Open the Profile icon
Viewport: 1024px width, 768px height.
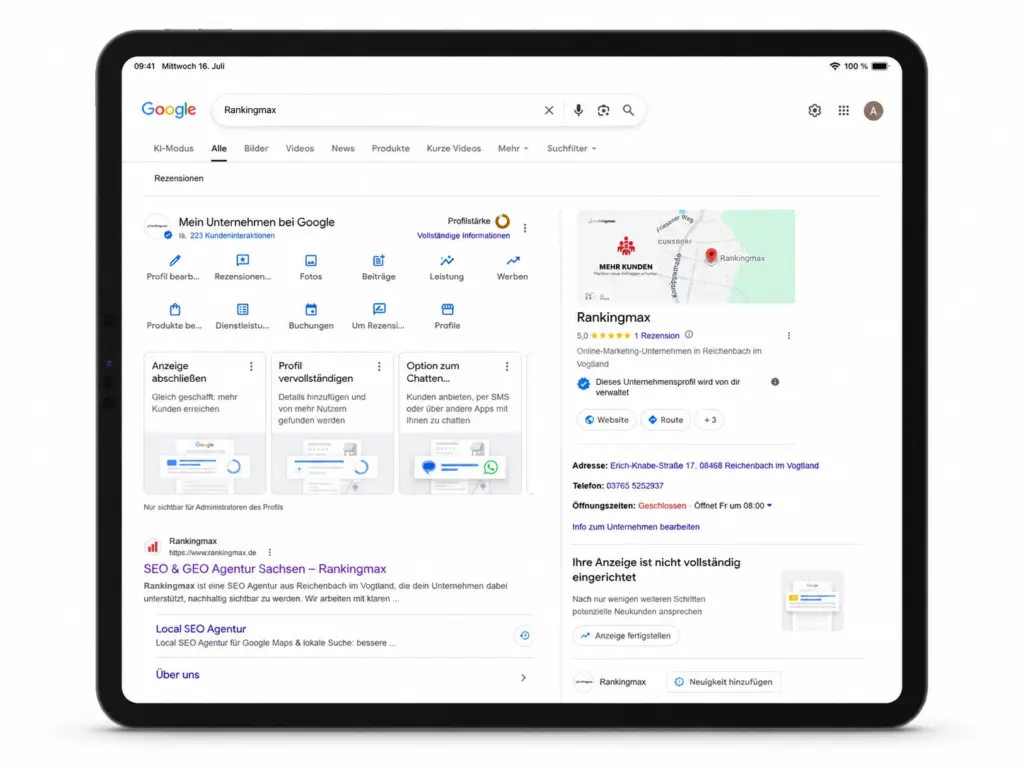[x=447, y=310]
